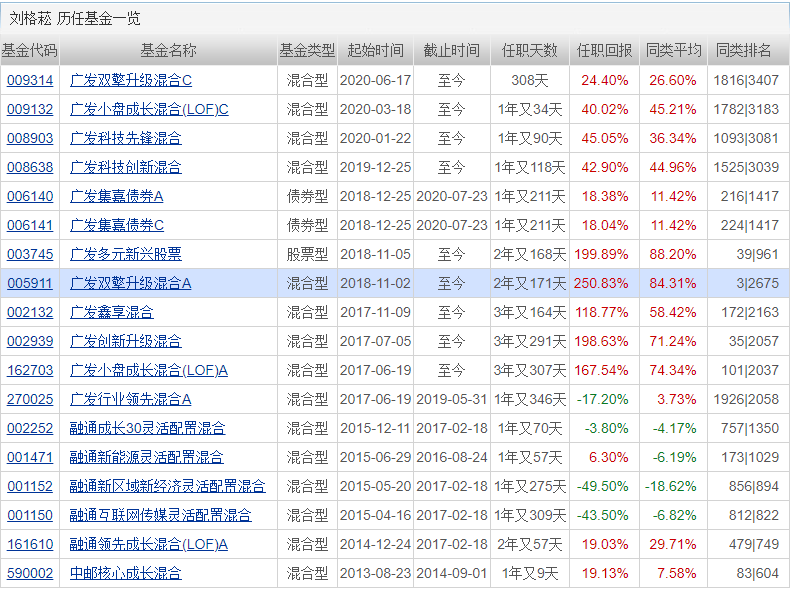Open 广发双擎升级混合A fund link

(x=131, y=283)
